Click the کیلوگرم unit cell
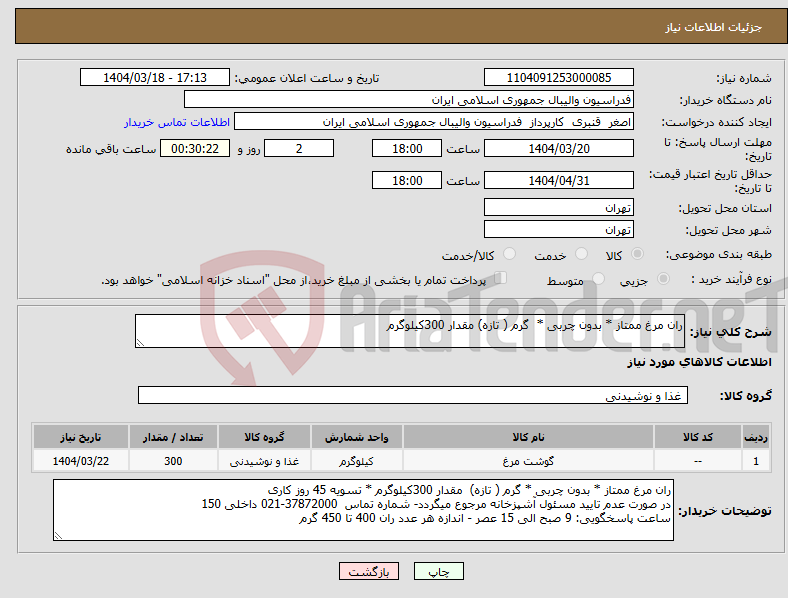Screen dimensions: 788x598 (x=356, y=461)
